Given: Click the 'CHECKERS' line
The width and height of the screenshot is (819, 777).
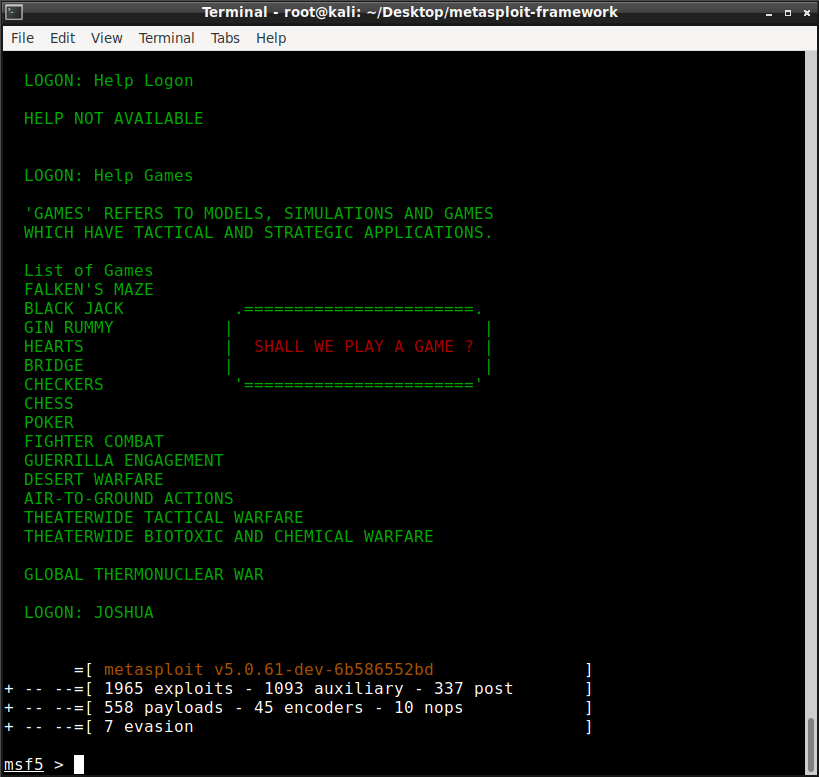Looking at the screenshot, I should point(64,384).
